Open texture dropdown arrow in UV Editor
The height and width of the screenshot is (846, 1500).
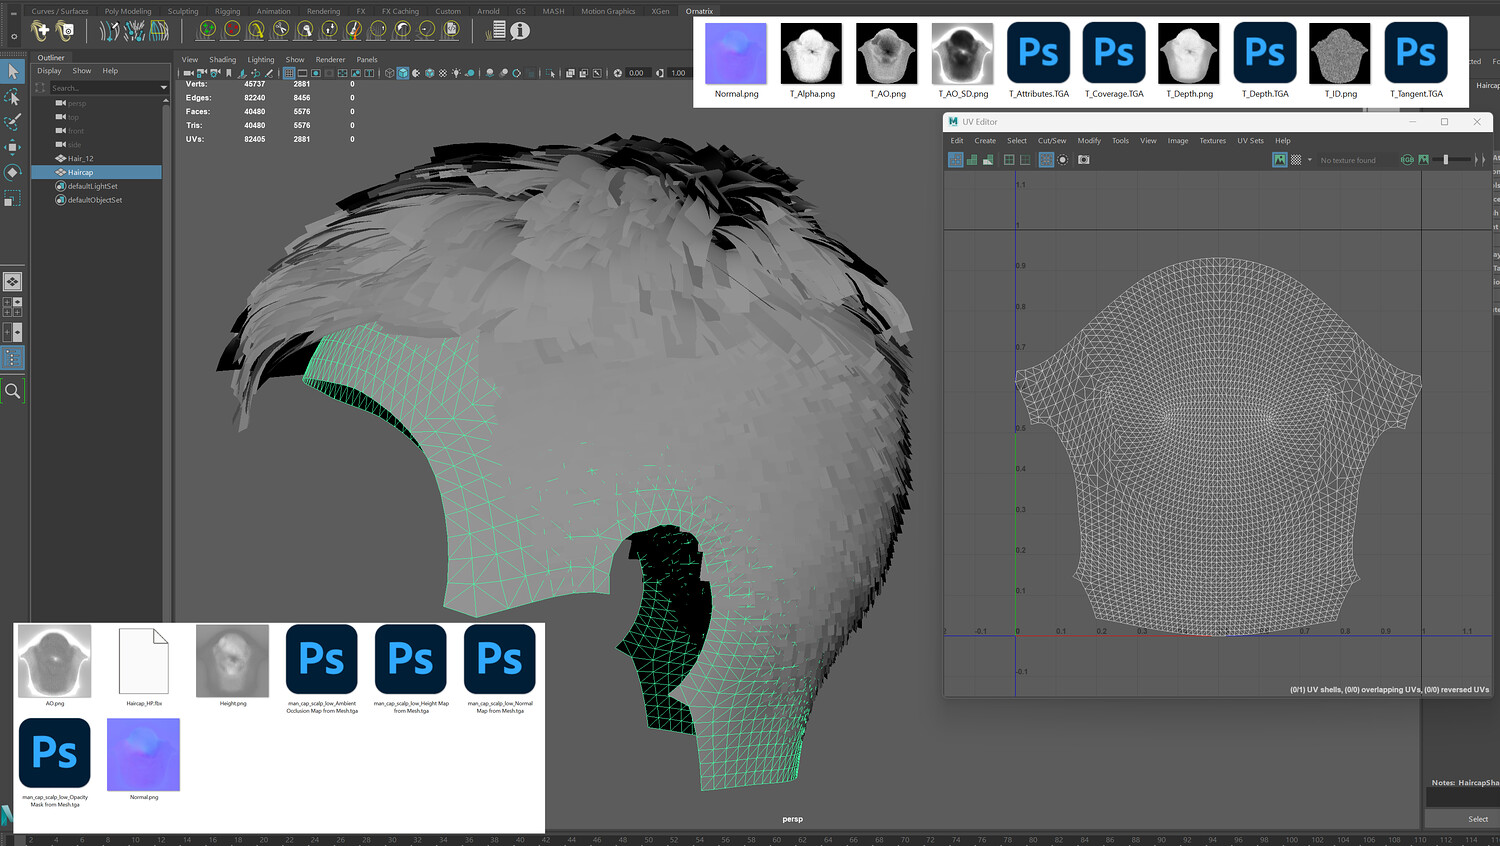tap(1310, 160)
